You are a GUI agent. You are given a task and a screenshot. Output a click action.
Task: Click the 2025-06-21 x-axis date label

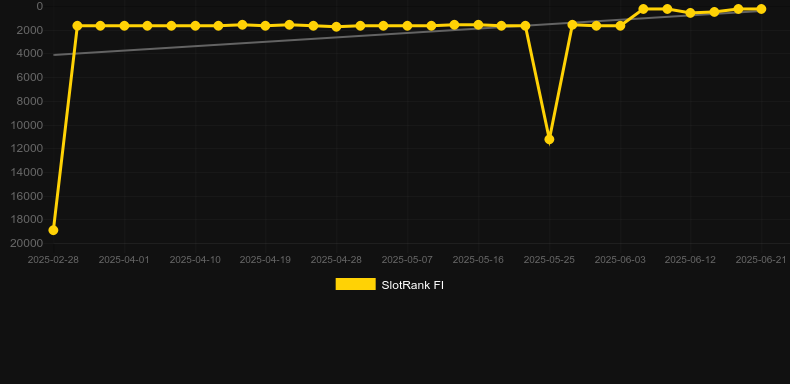761,260
